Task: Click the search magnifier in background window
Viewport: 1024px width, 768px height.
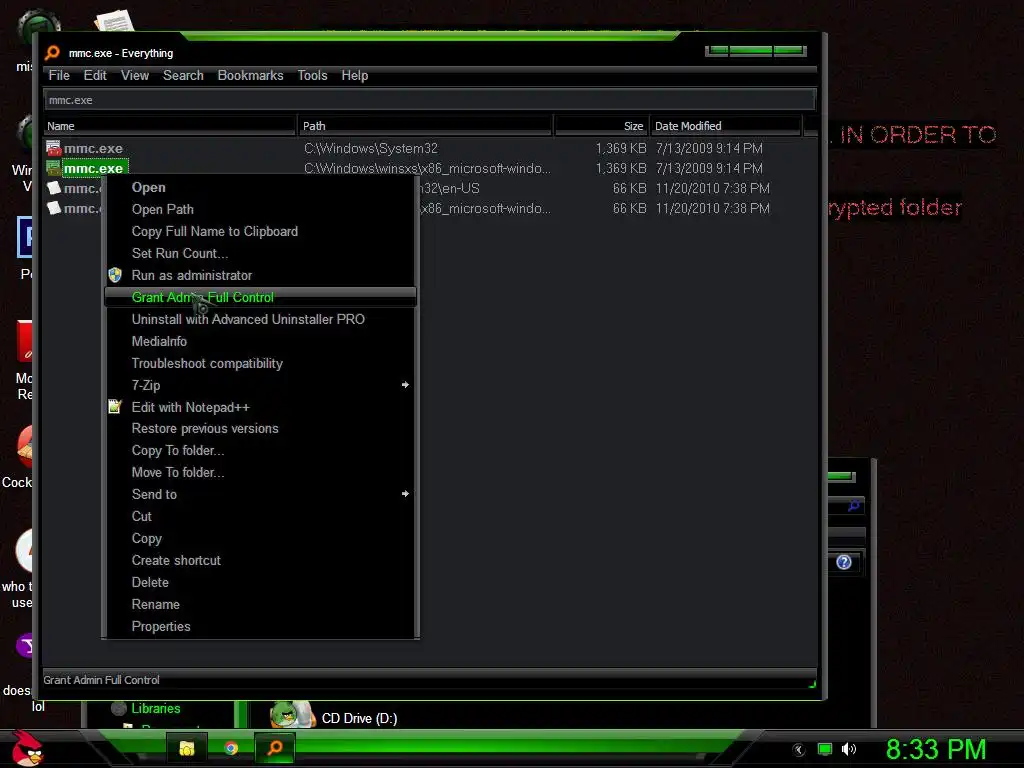Action: (854, 505)
